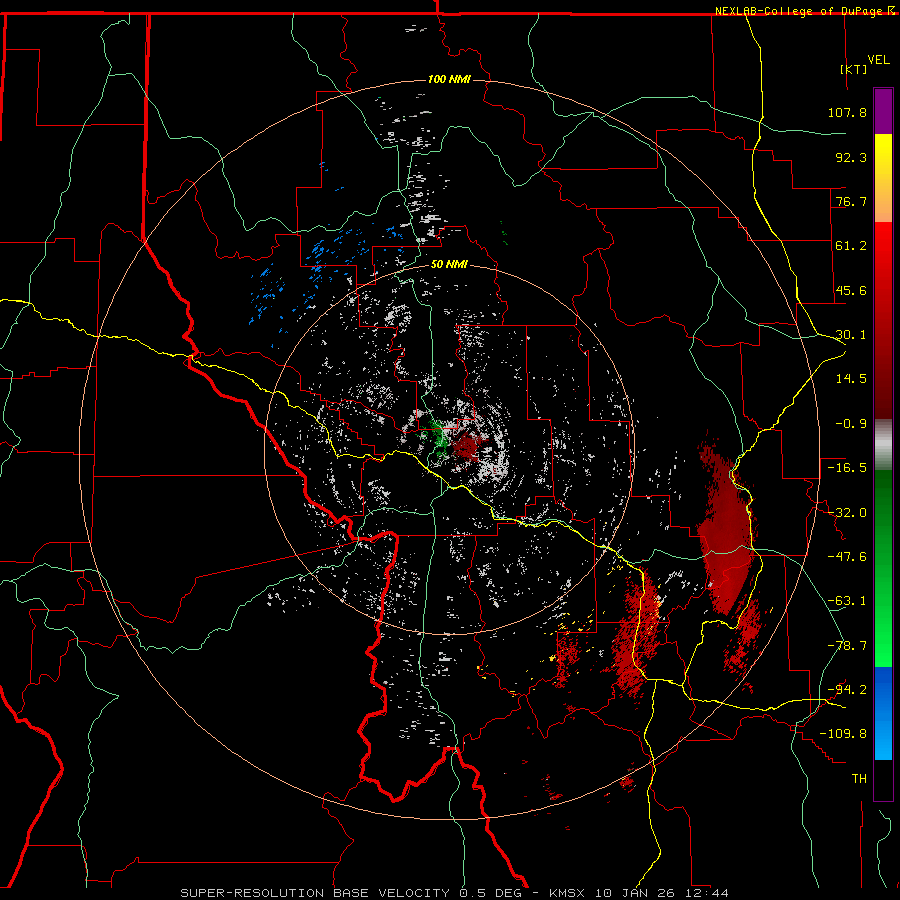Click the -63.1 scale value
900x900 pixels.
pos(847,601)
